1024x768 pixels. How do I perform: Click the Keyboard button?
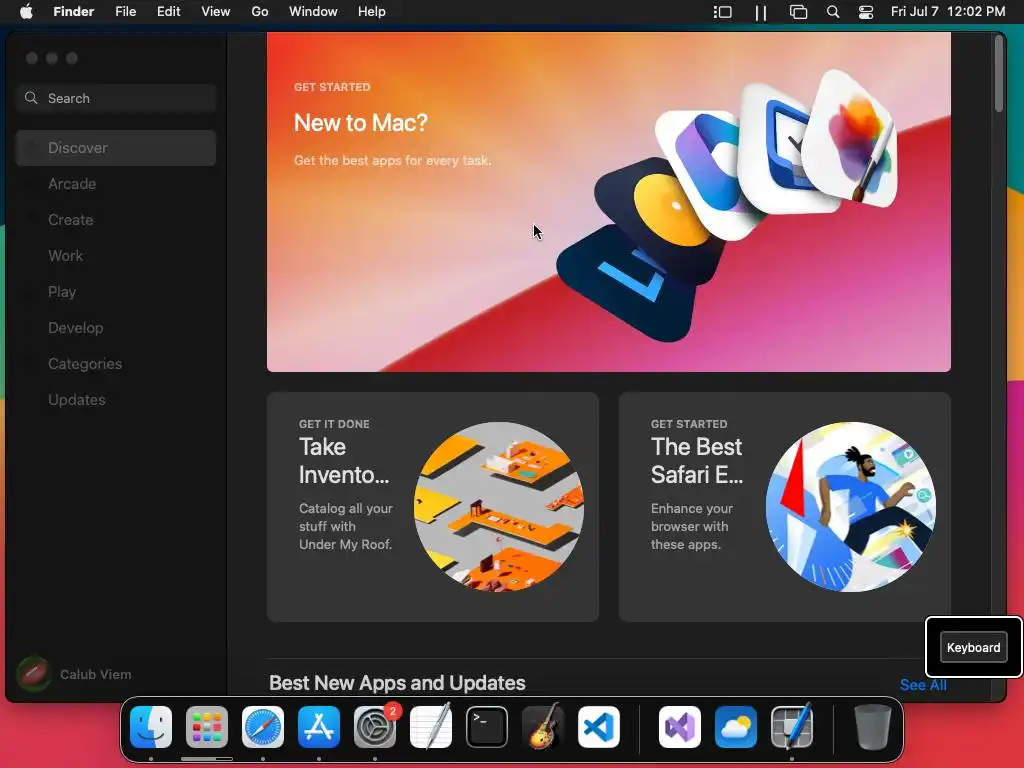tap(973, 647)
